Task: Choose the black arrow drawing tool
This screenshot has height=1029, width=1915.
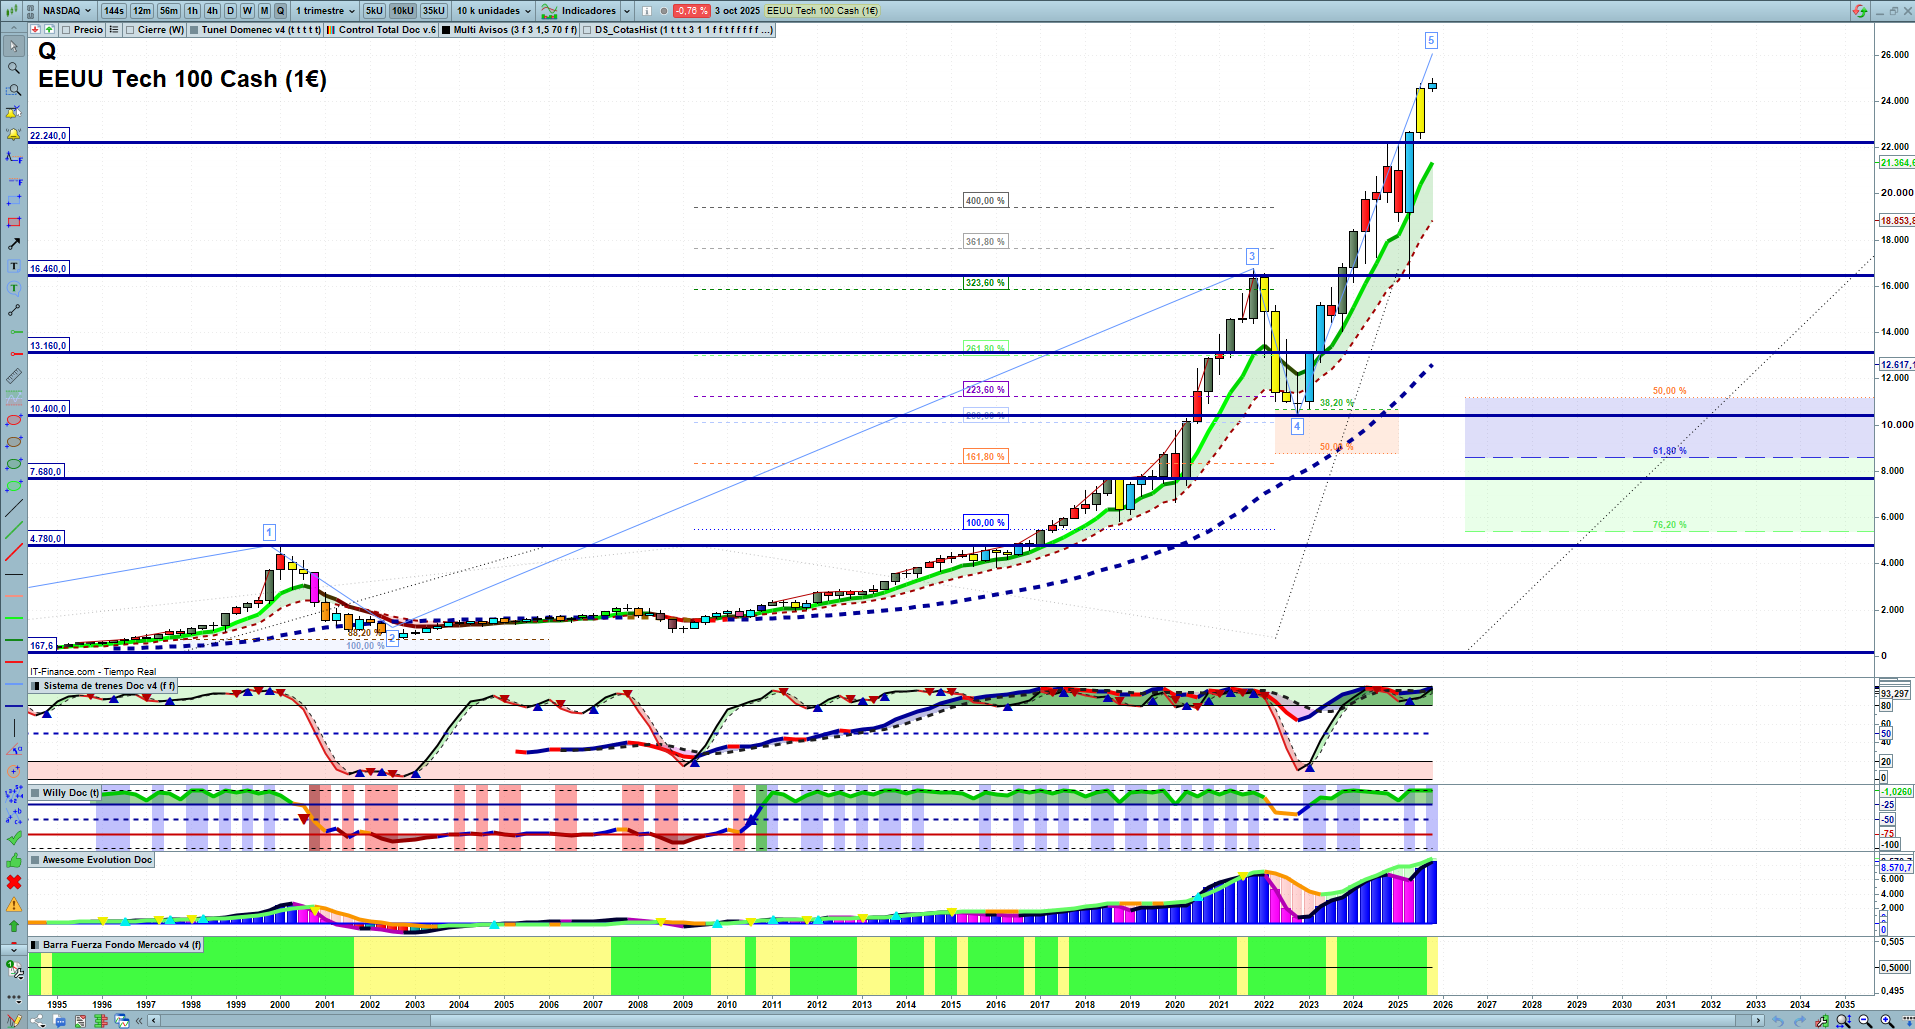Action: coord(14,244)
